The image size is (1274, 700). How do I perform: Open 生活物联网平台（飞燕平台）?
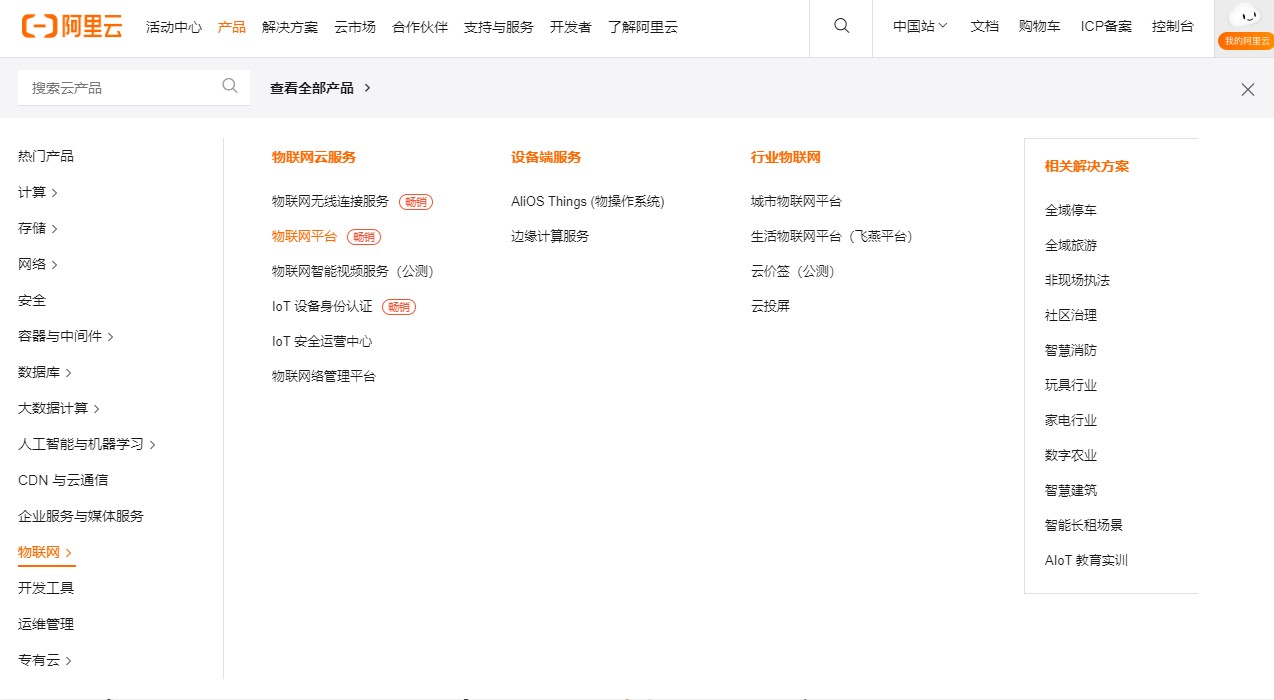[832, 236]
